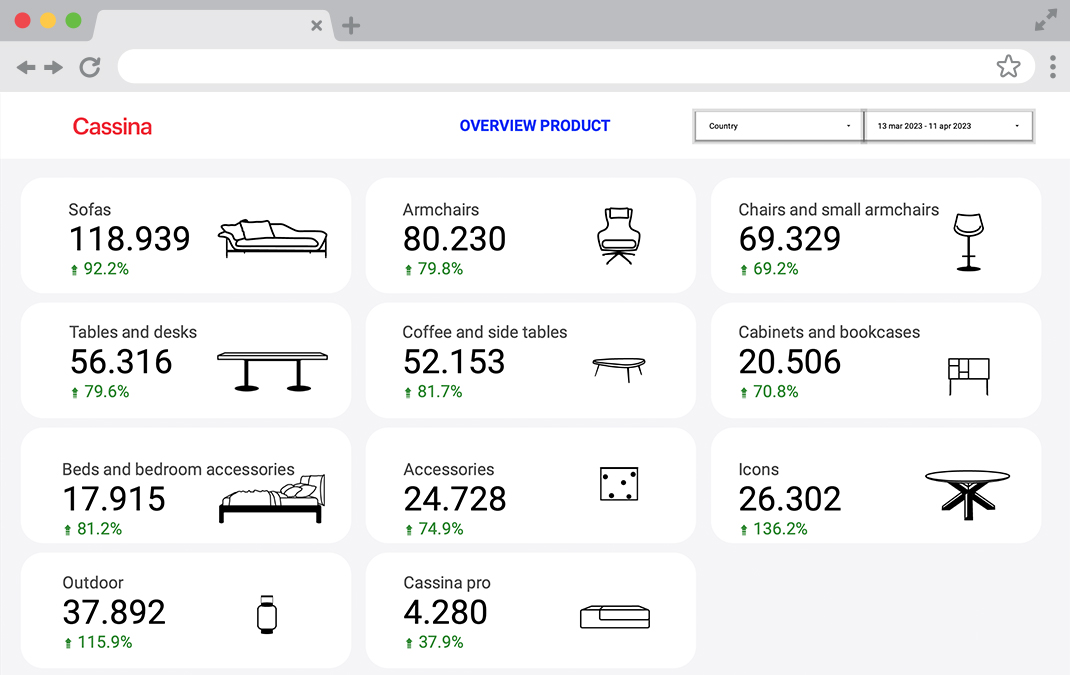The height and width of the screenshot is (675, 1070).
Task: Select the active browser tab
Action: coord(213,25)
